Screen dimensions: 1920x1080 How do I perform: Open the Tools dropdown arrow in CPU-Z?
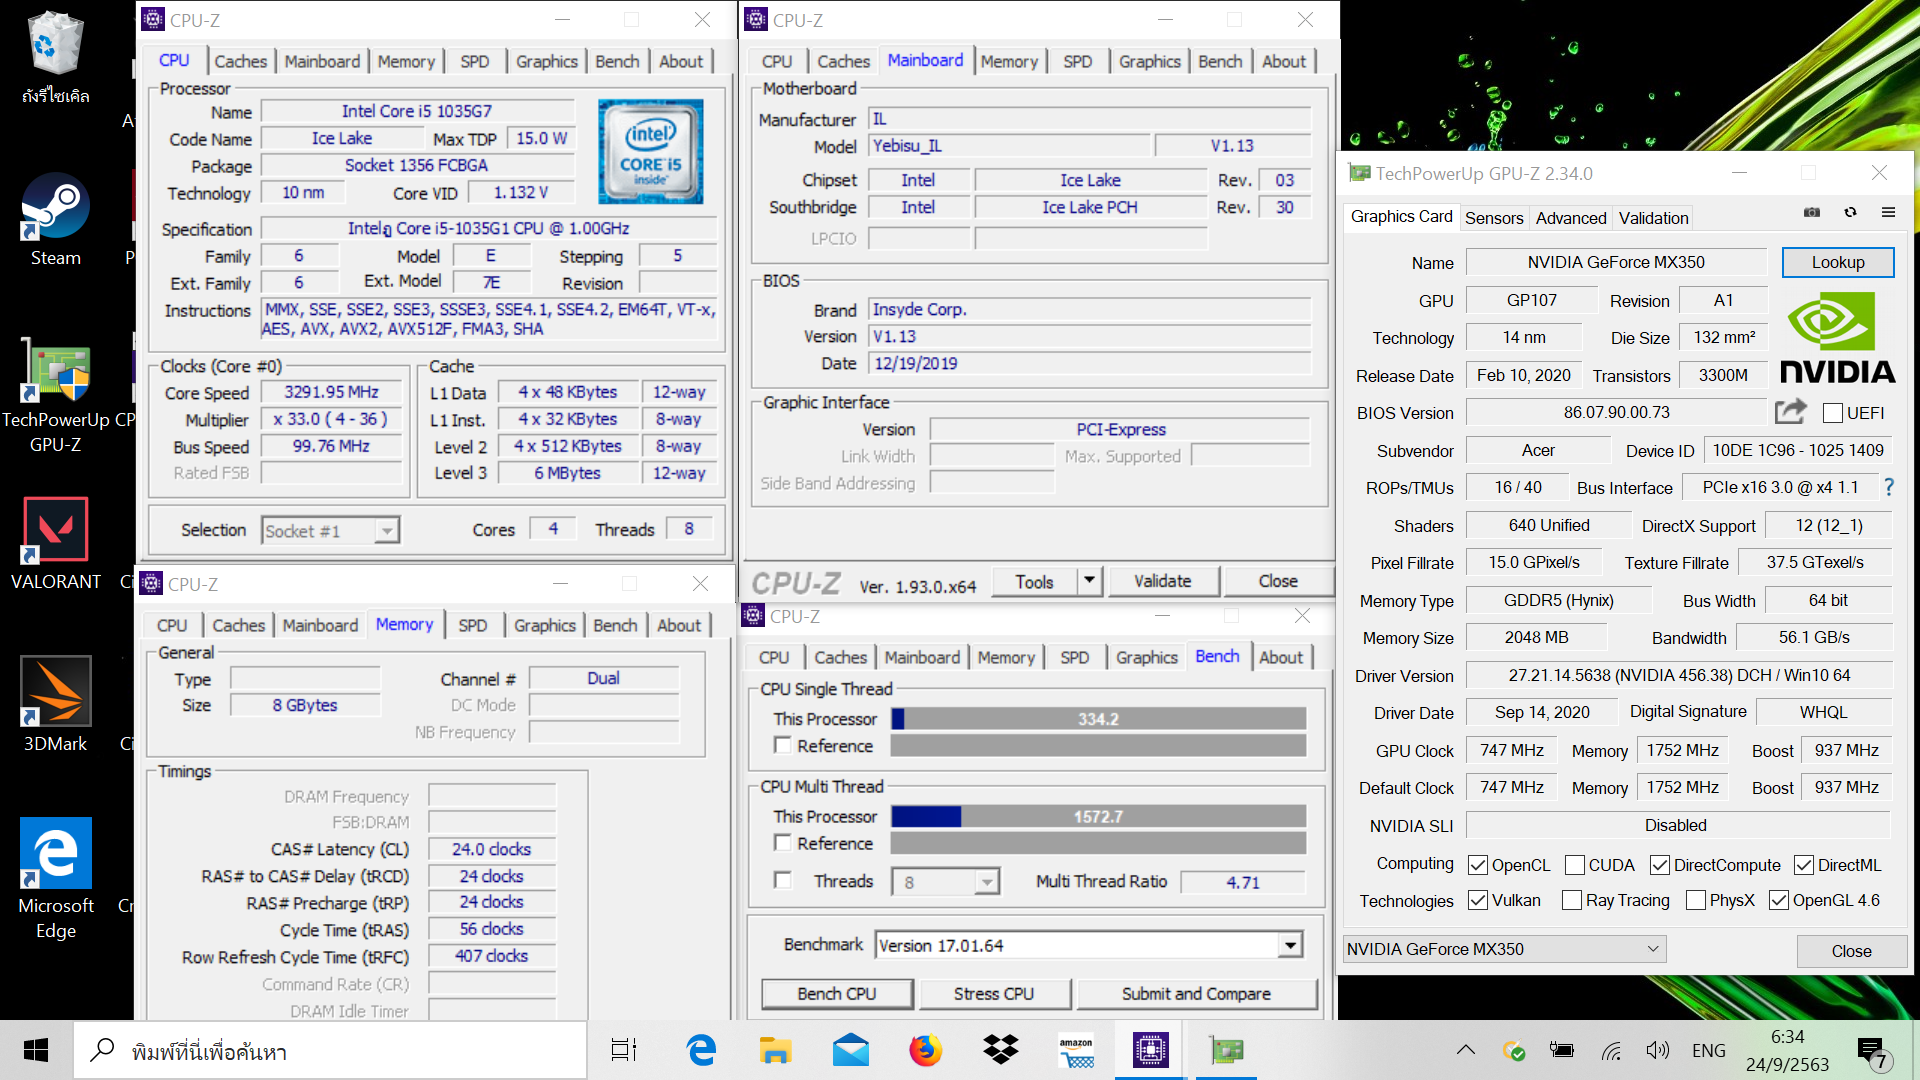(x=1089, y=580)
